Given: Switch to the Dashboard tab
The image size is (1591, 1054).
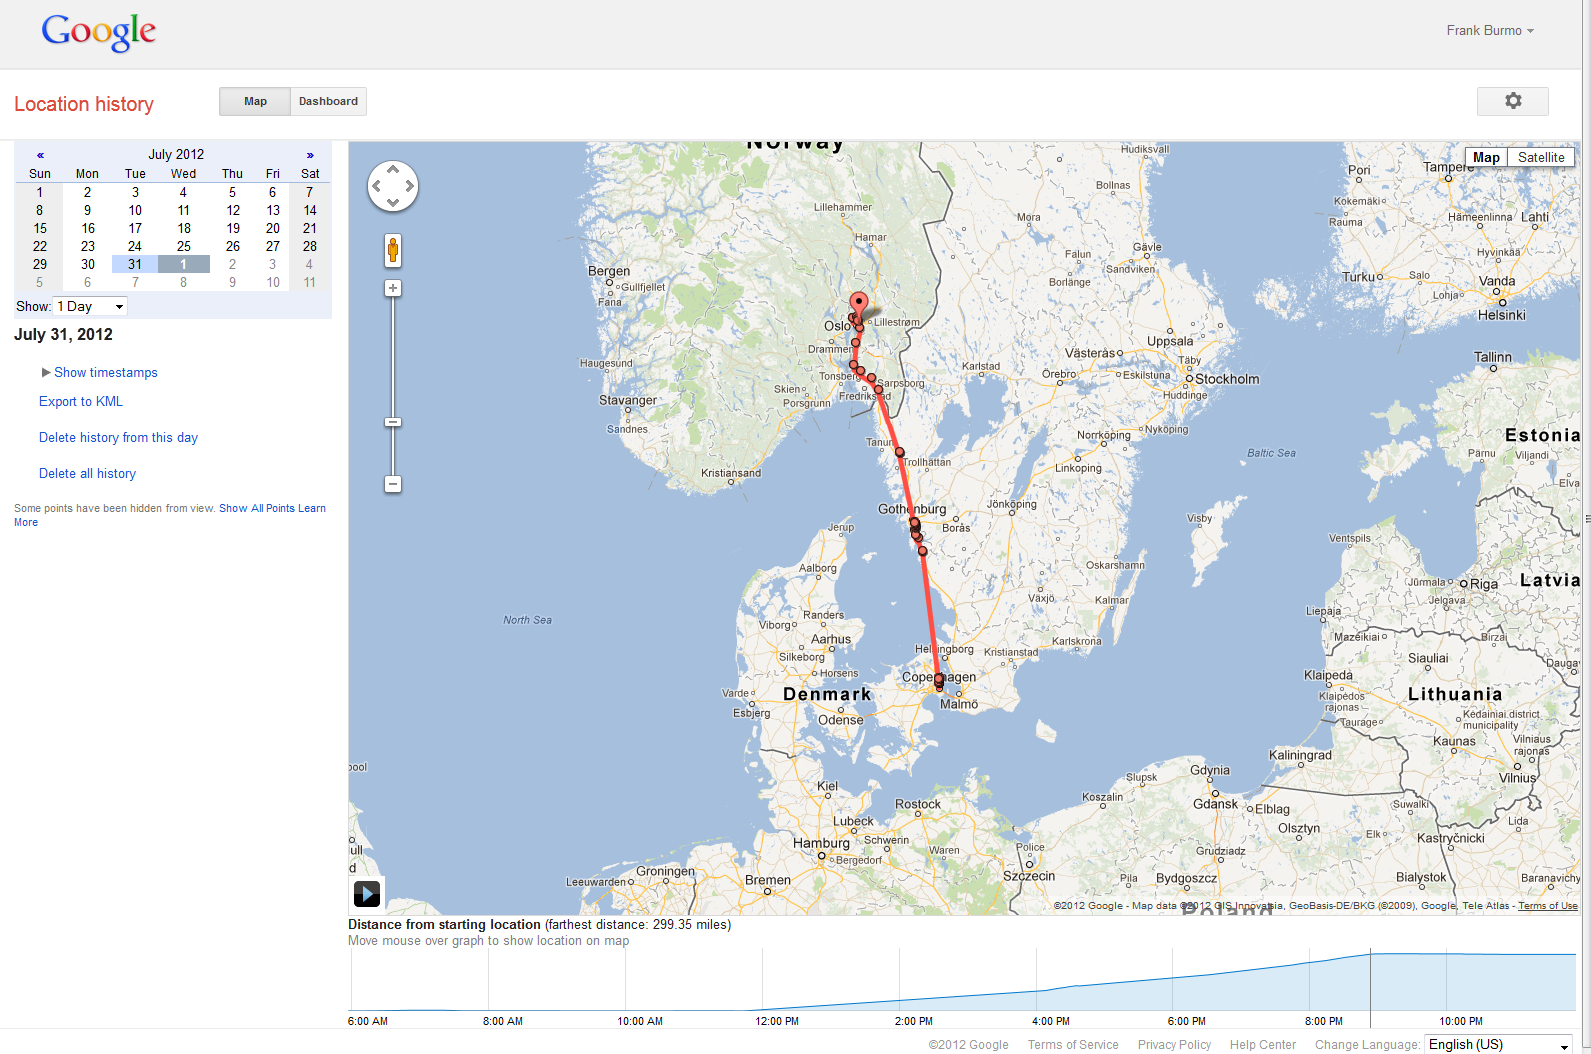Looking at the screenshot, I should click(328, 101).
